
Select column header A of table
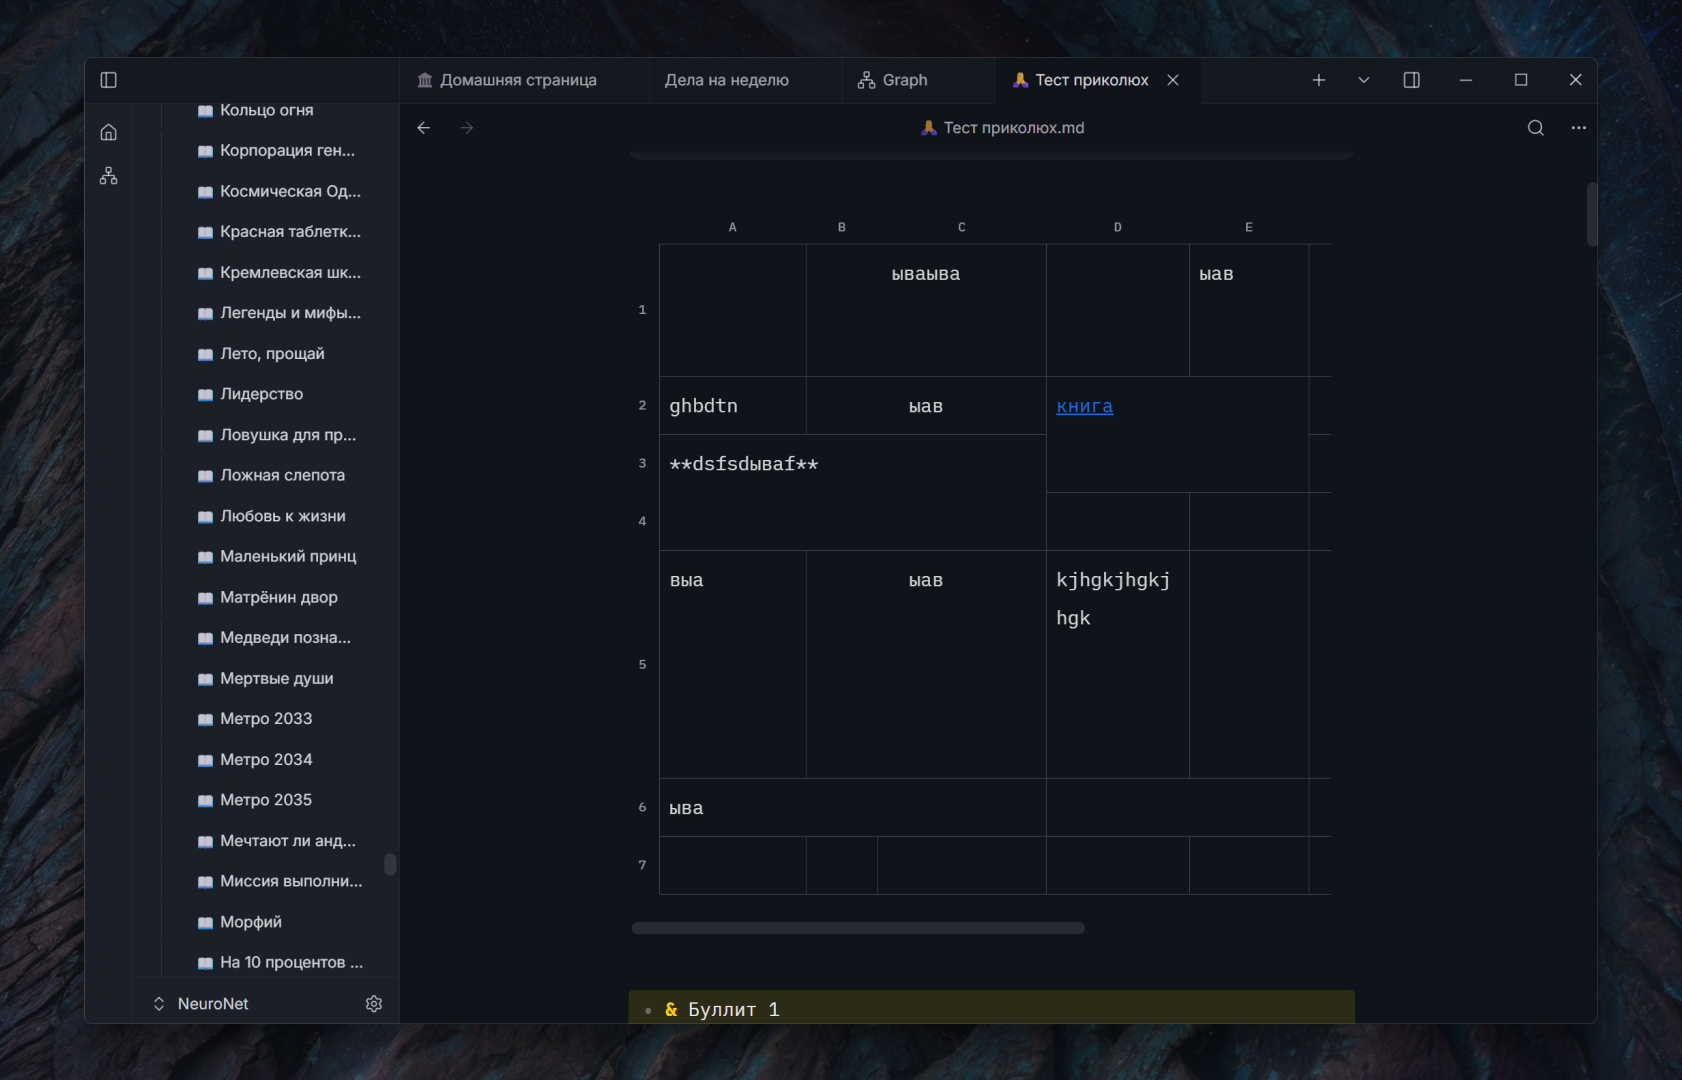click(x=733, y=228)
